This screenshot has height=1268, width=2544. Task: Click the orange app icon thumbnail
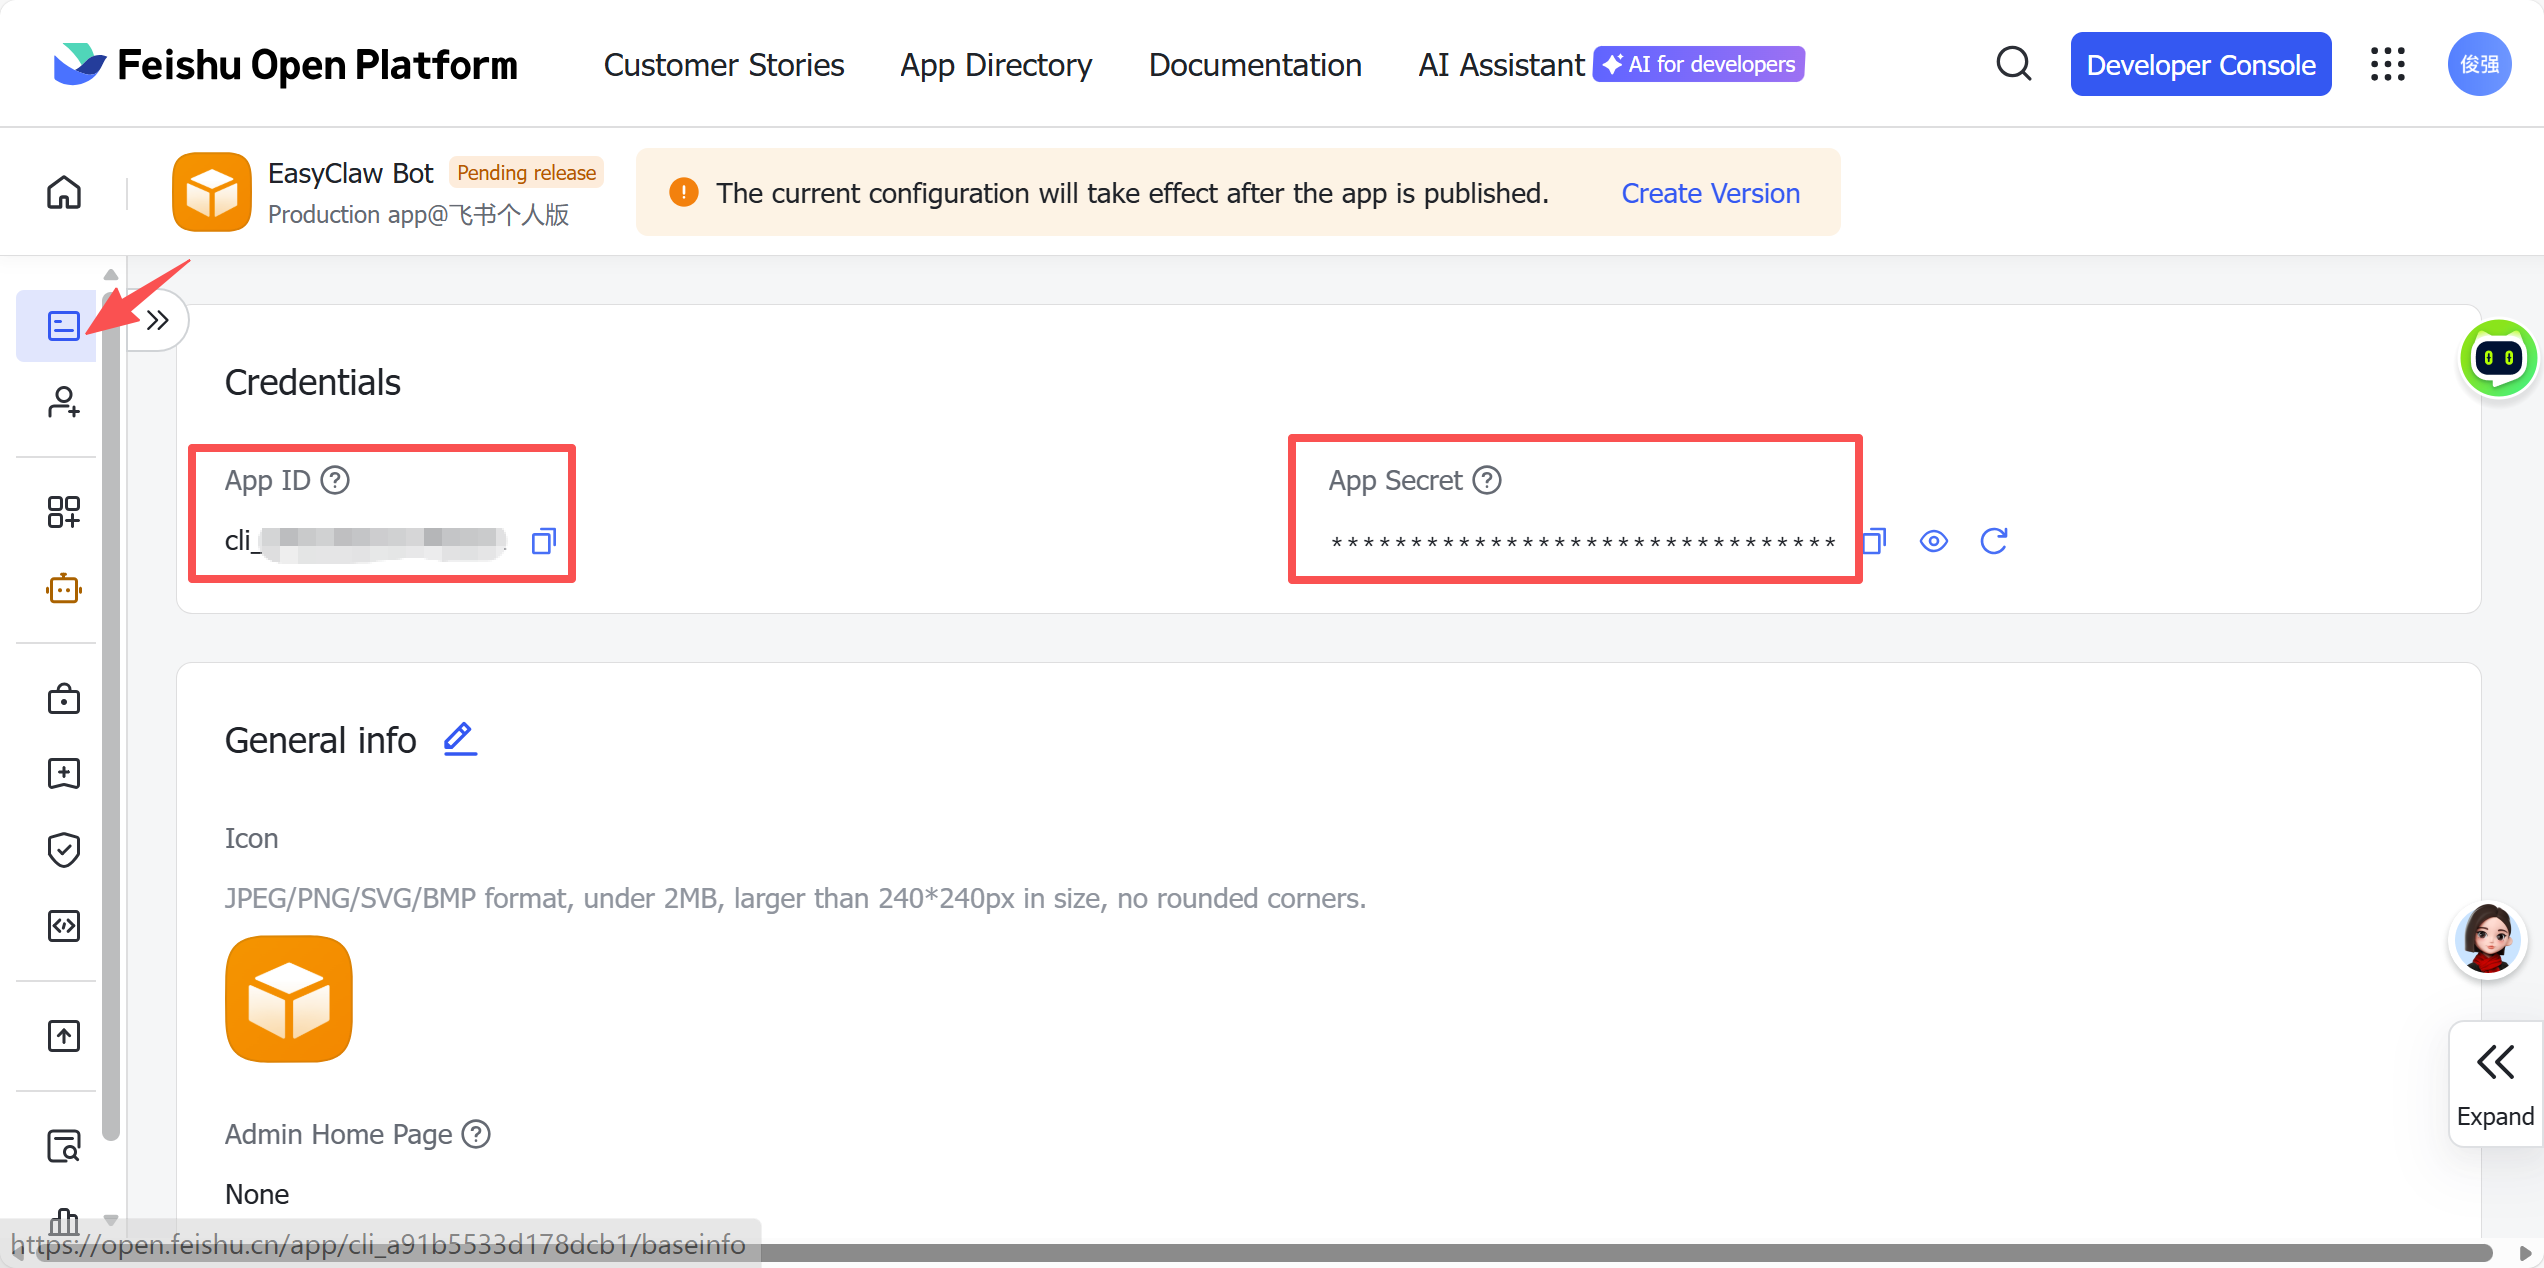pyautogui.click(x=289, y=998)
